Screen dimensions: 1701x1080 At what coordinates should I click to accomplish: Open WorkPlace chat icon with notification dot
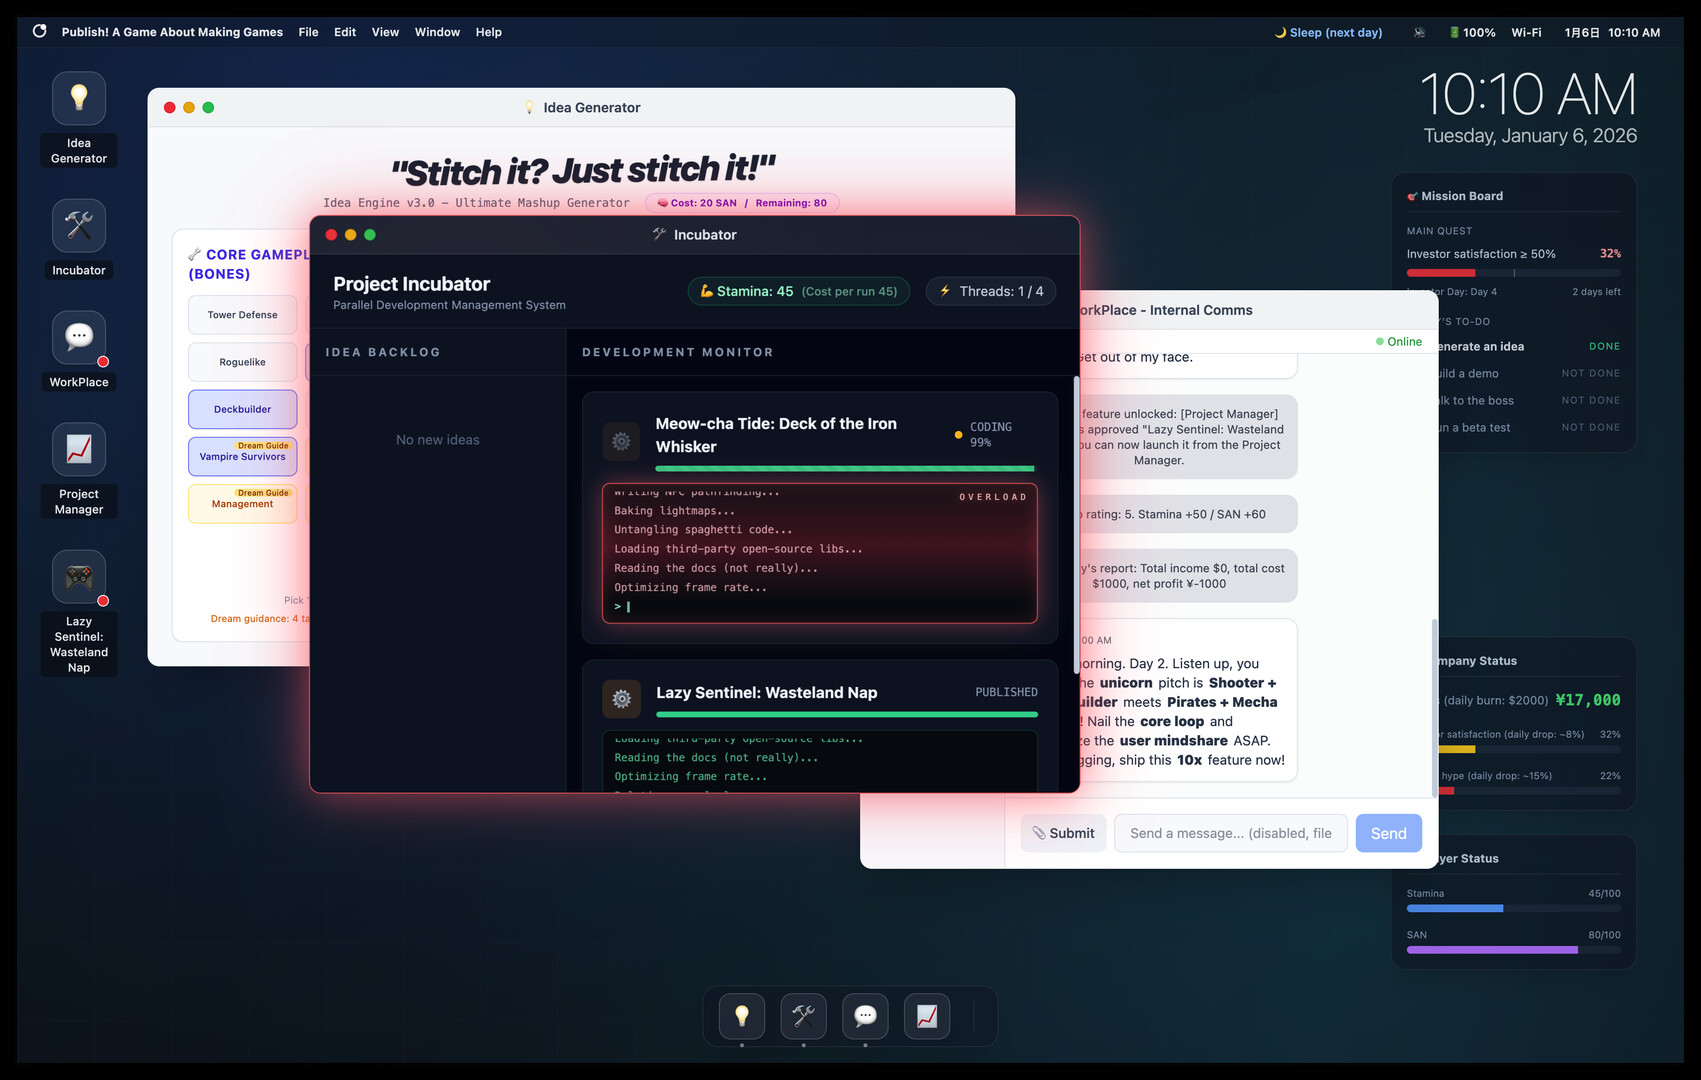point(78,337)
